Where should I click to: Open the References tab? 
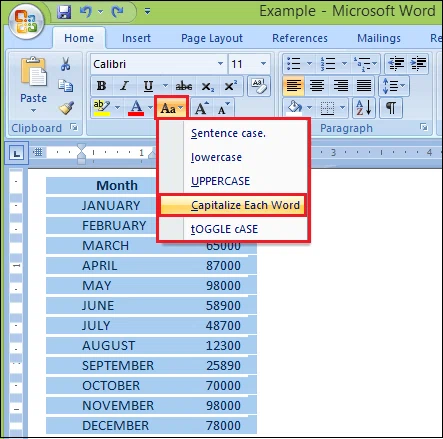coord(300,38)
